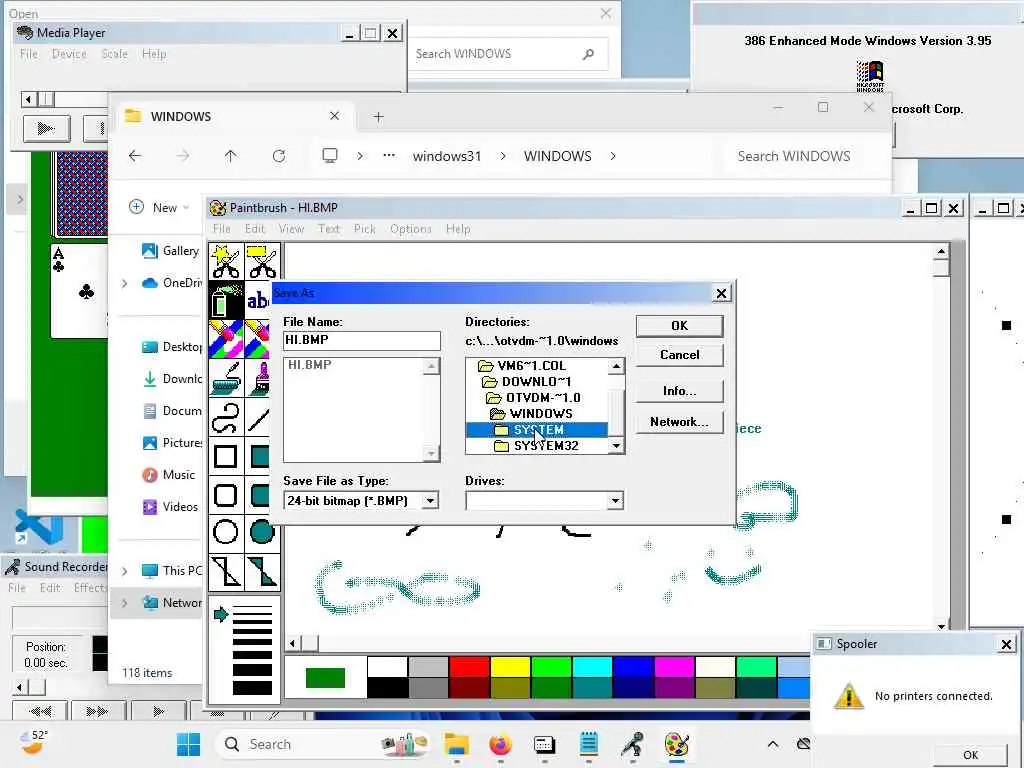Click the Sound Recorder fast-forward button
Screen dimensions: 1024x768
pos(97,711)
